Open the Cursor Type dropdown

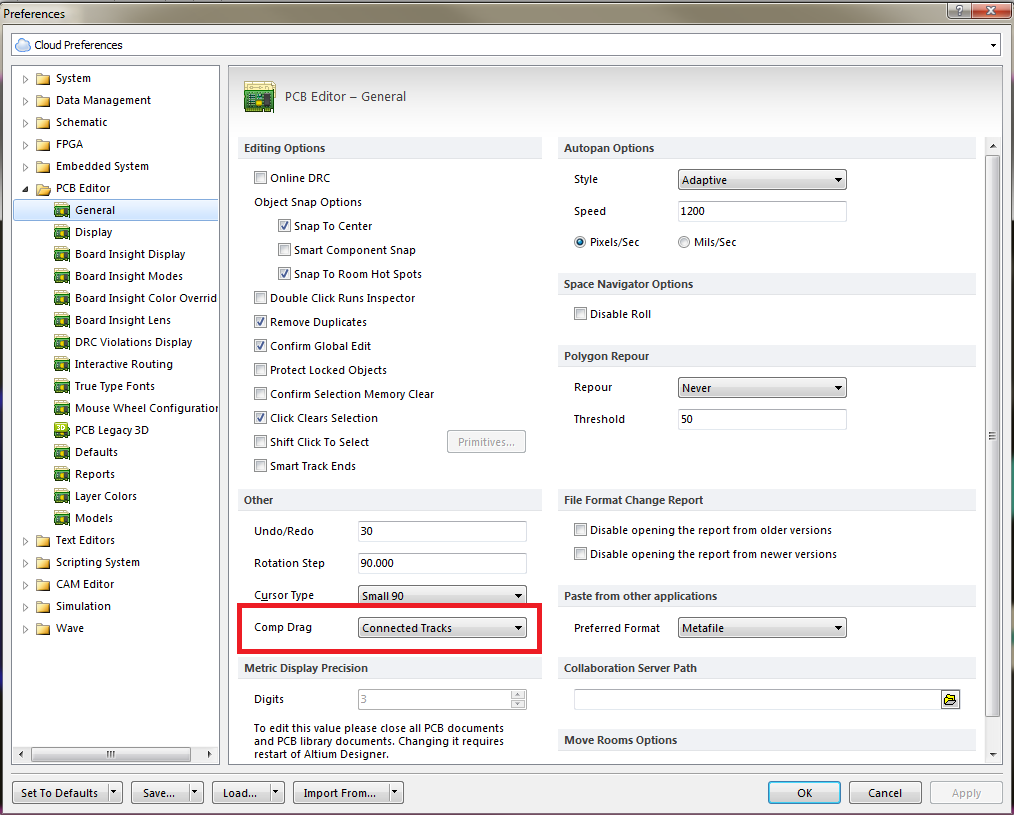(x=442, y=595)
